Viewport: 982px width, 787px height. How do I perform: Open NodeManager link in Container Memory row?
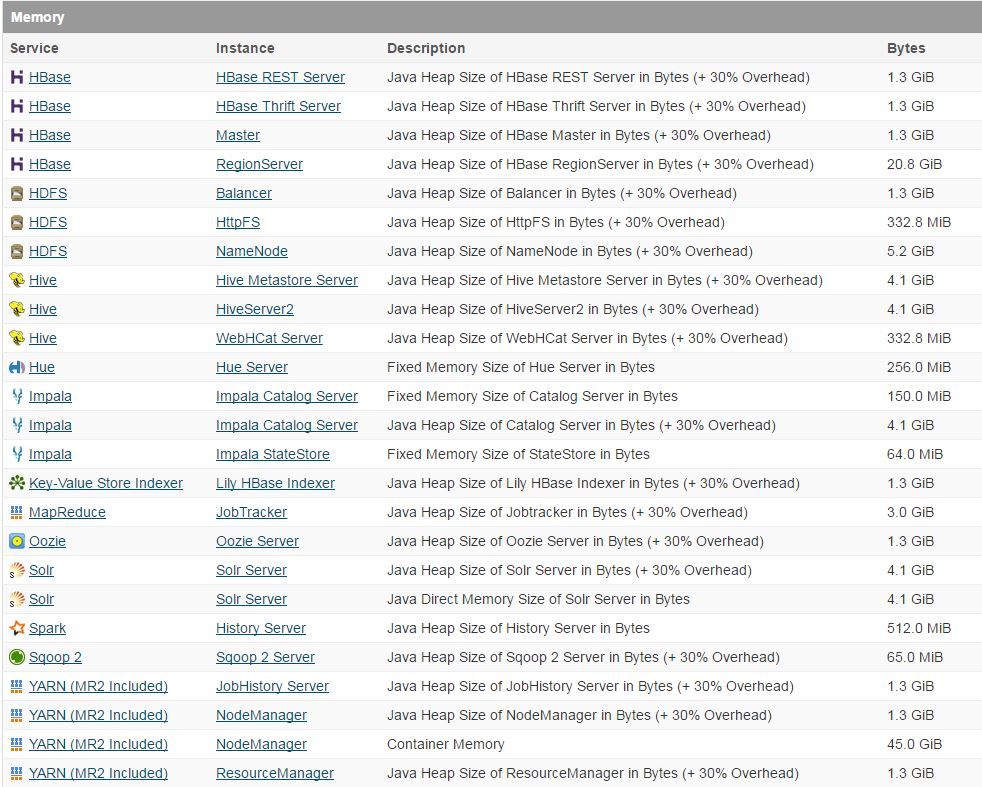[x=261, y=744]
